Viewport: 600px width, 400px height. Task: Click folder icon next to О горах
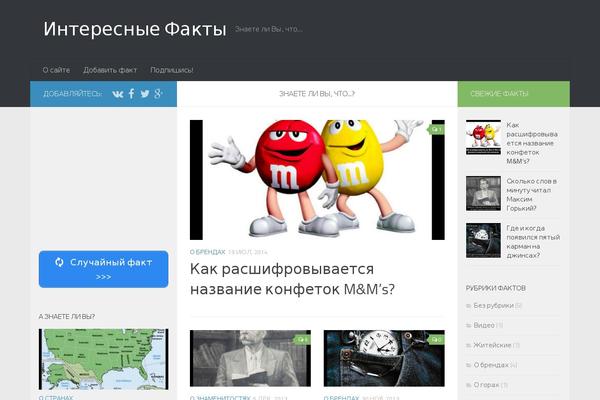468,385
